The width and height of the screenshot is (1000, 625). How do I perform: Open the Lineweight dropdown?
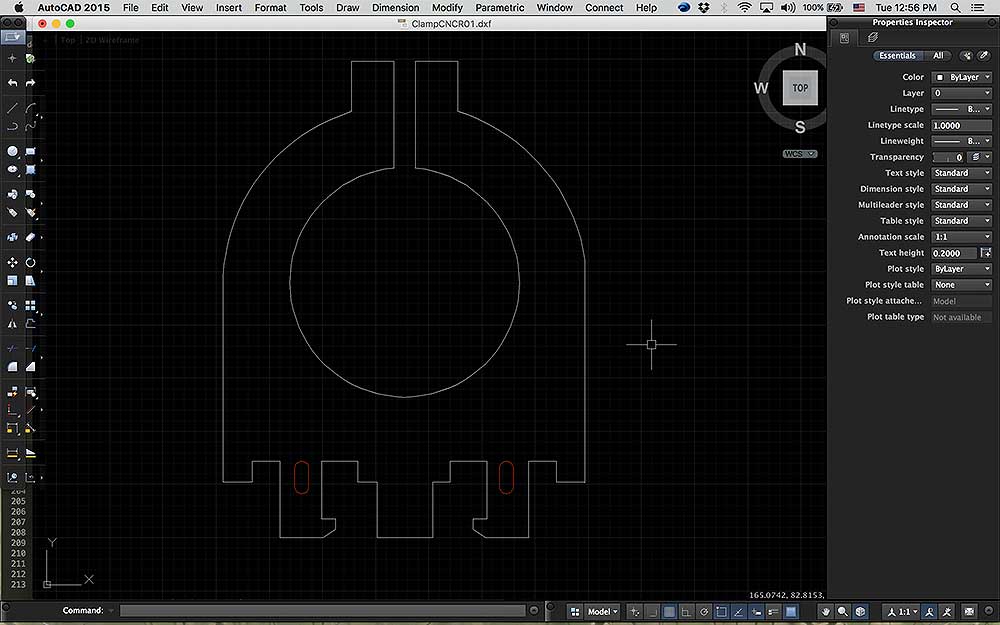click(x=961, y=141)
